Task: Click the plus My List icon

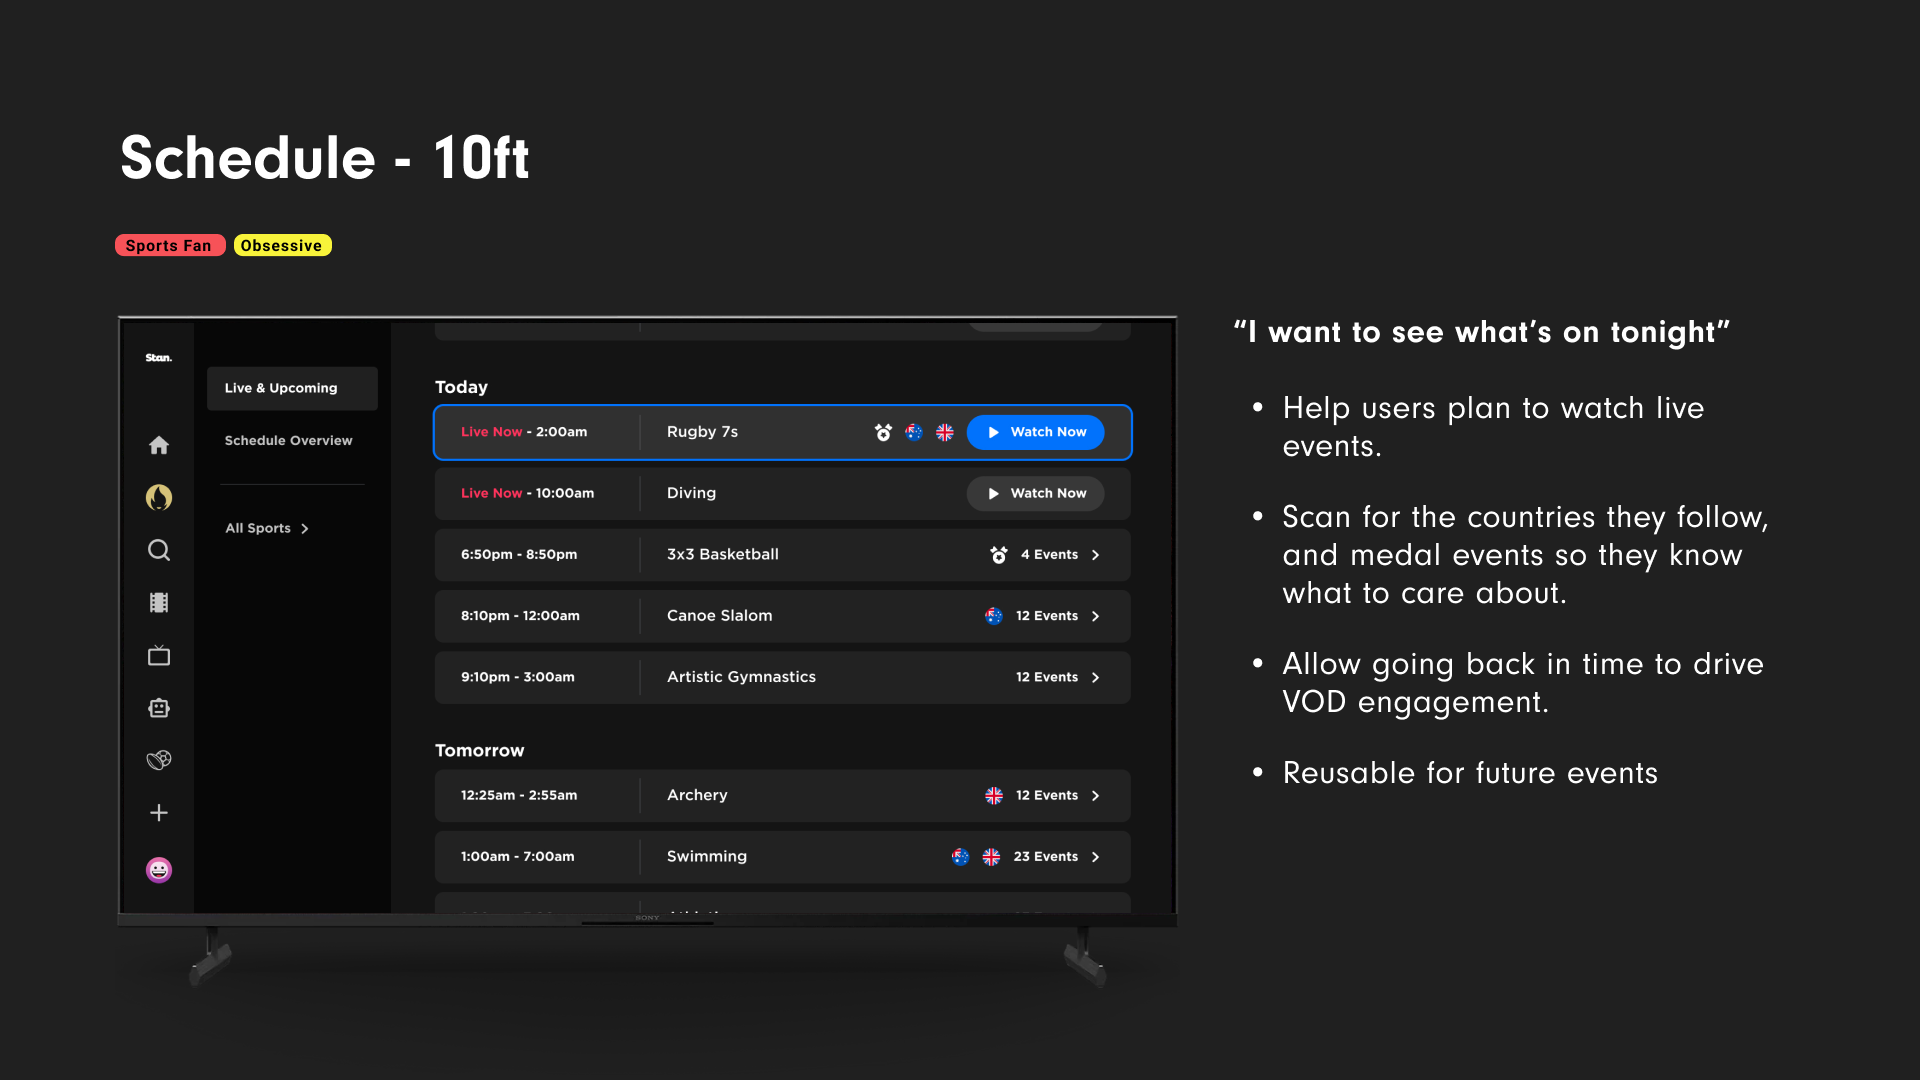Action: coord(159,813)
